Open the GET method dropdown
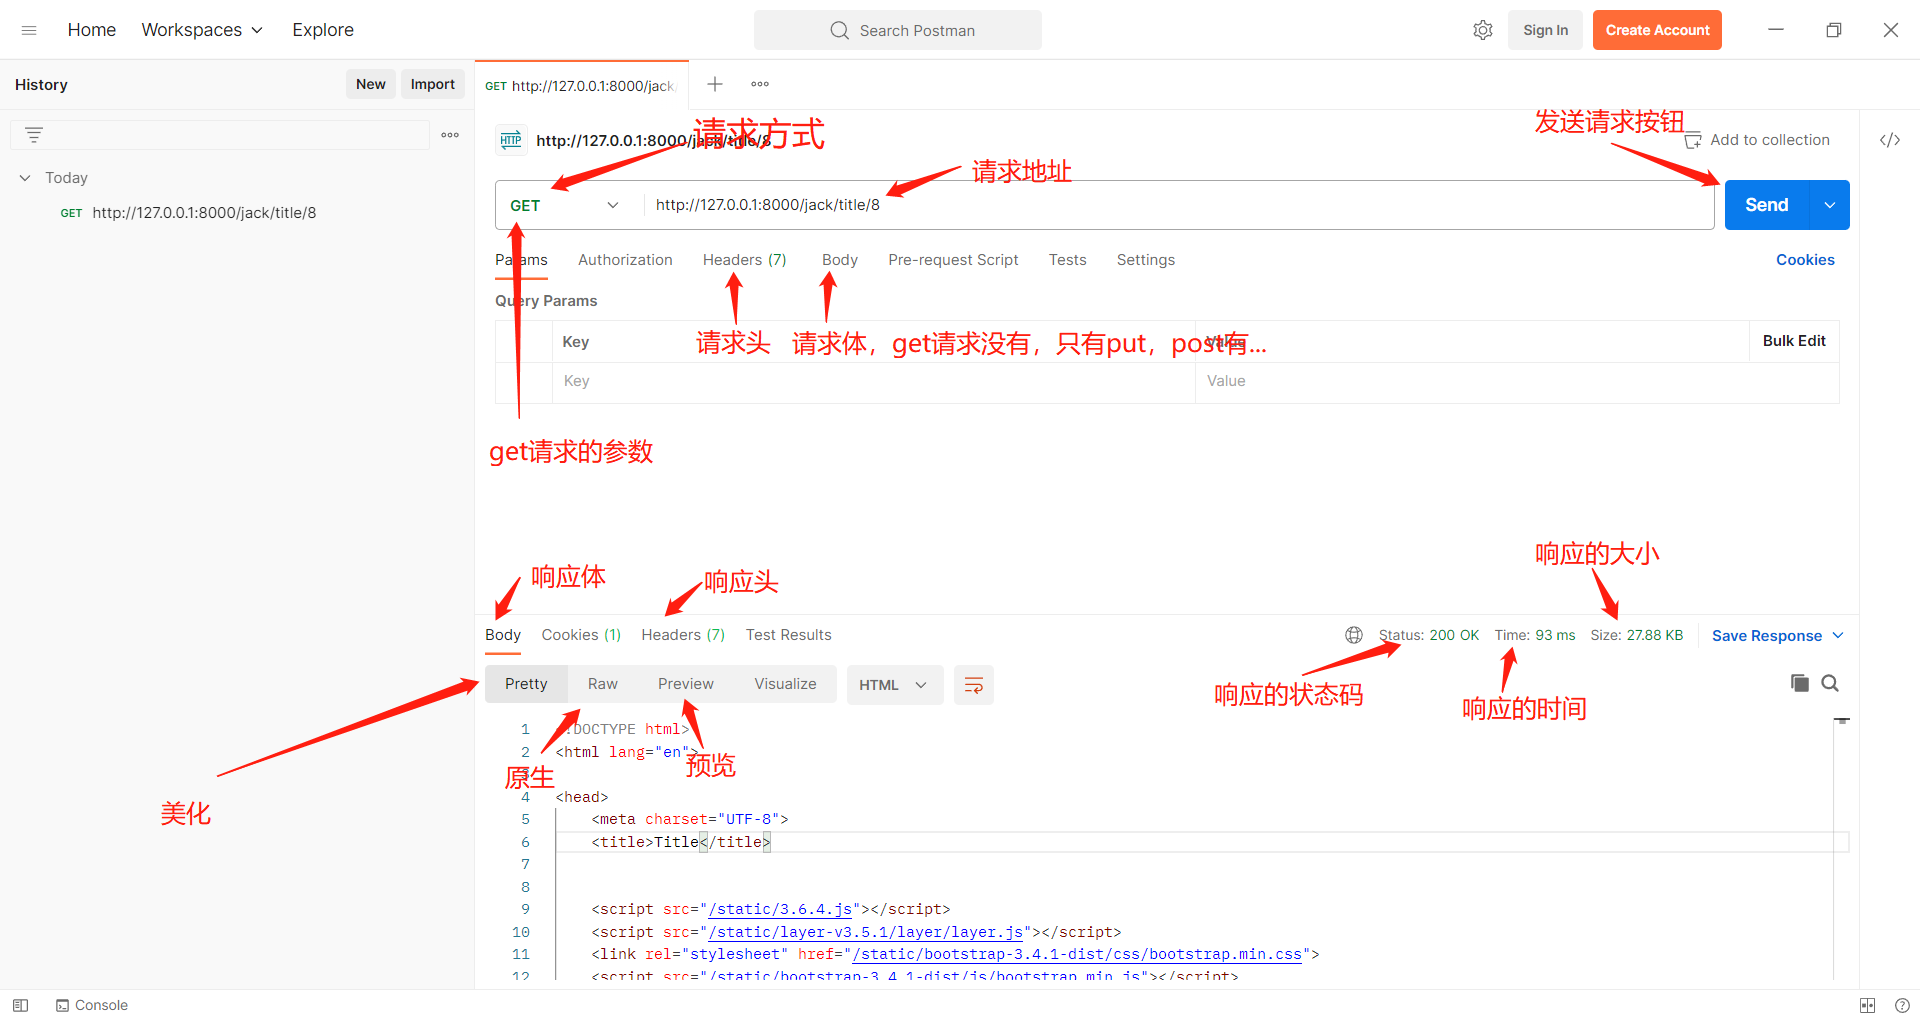Image resolution: width=1920 pixels, height=1020 pixels. (x=565, y=205)
